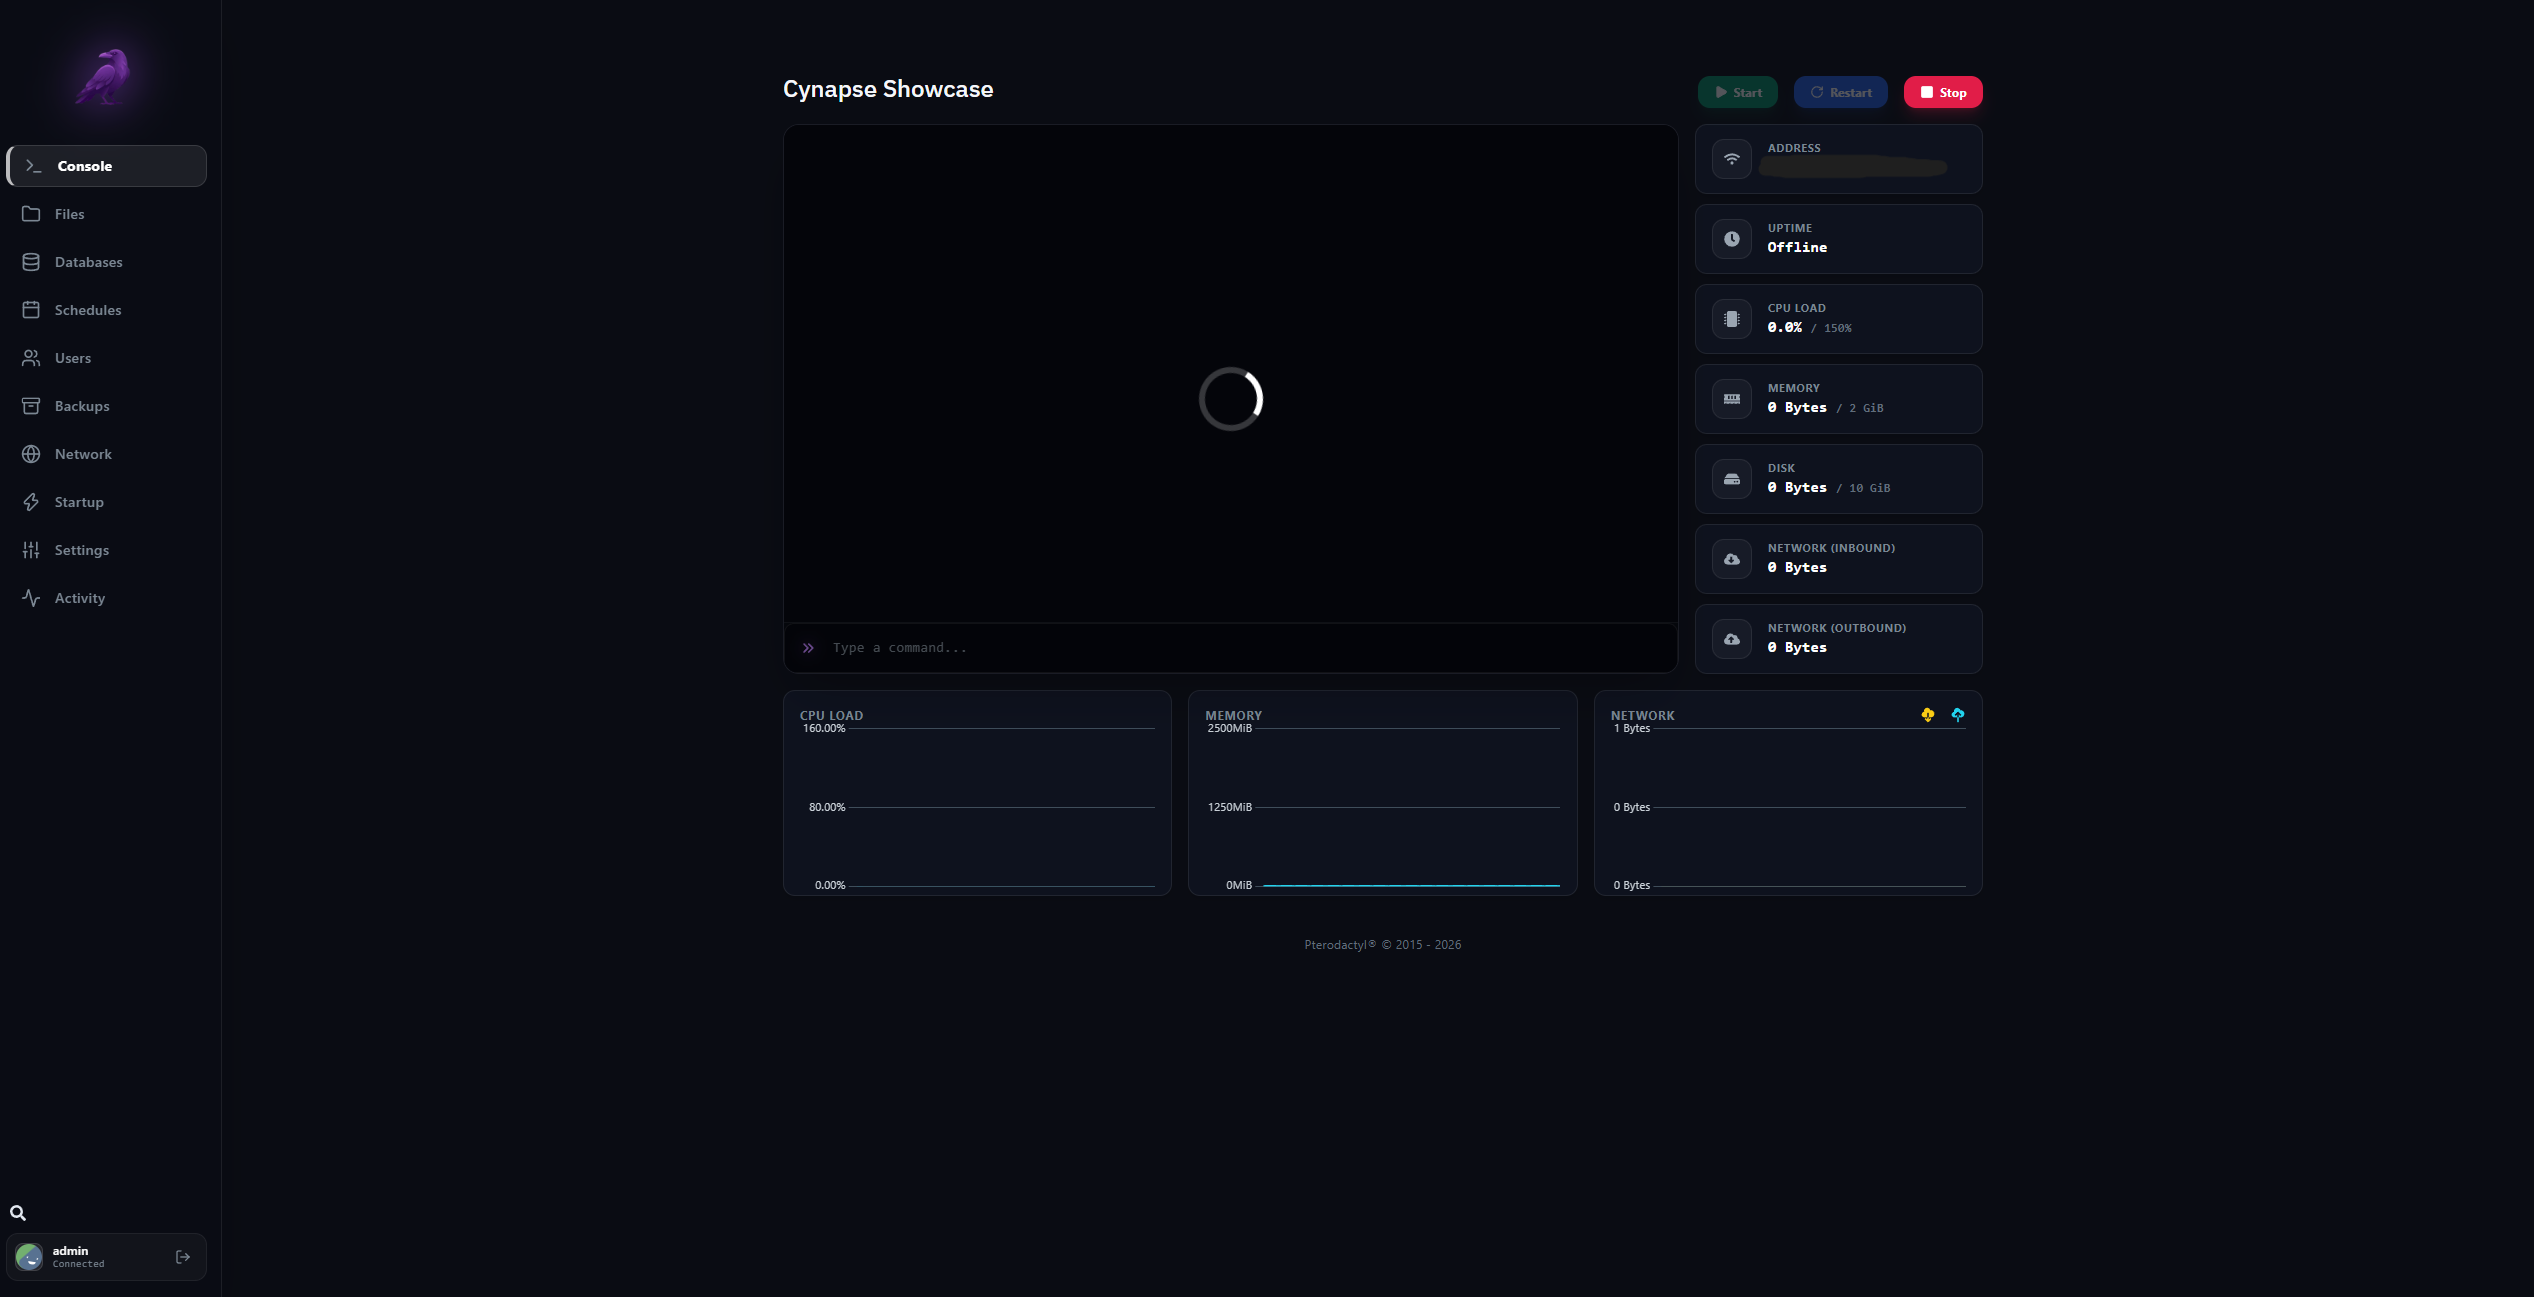
Task: Click the console terminal output area
Action: click(x=1230, y=374)
